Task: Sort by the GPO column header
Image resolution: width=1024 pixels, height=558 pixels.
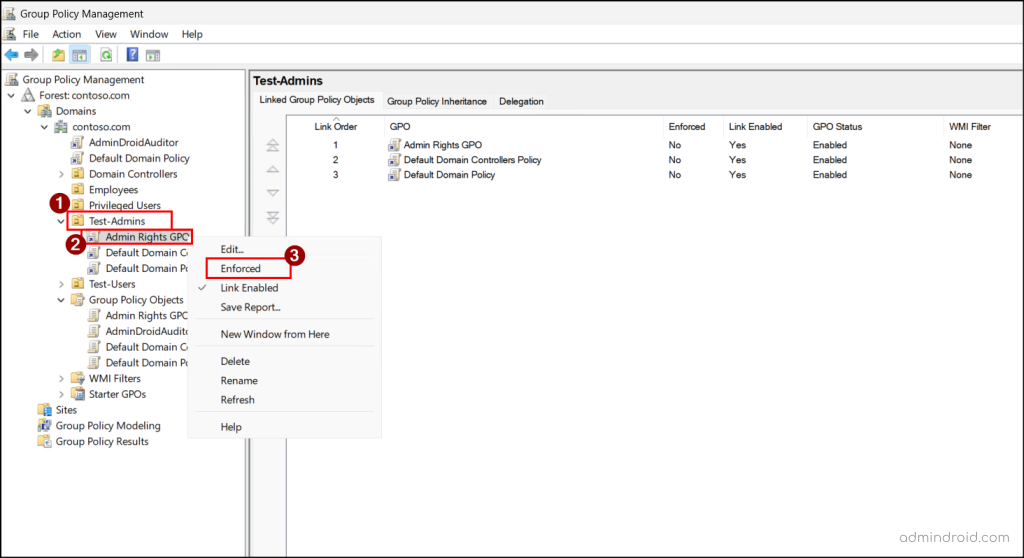Action: 523,127
